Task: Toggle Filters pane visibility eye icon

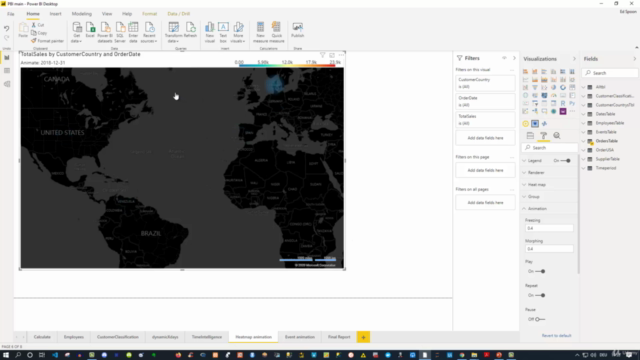Action: pyautogui.click(x=504, y=58)
